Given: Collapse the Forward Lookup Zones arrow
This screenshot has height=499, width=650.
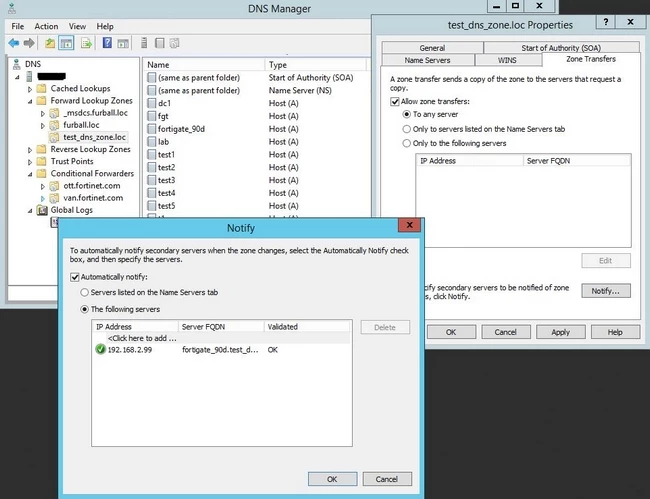Looking at the screenshot, I should point(30,102).
